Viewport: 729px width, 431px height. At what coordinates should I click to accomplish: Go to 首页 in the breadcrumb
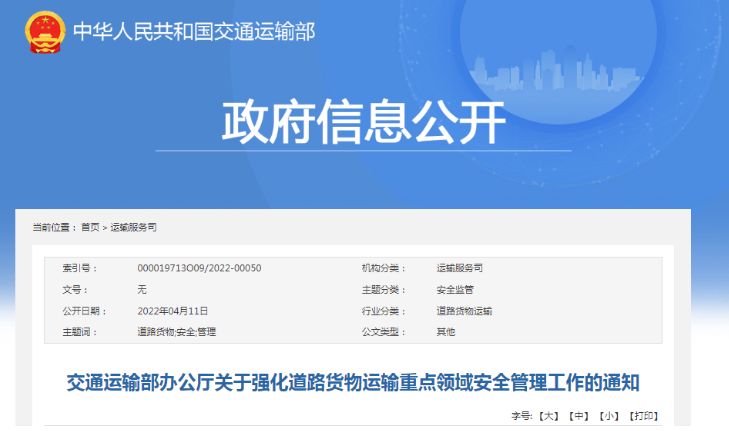[x=90, y=227]
